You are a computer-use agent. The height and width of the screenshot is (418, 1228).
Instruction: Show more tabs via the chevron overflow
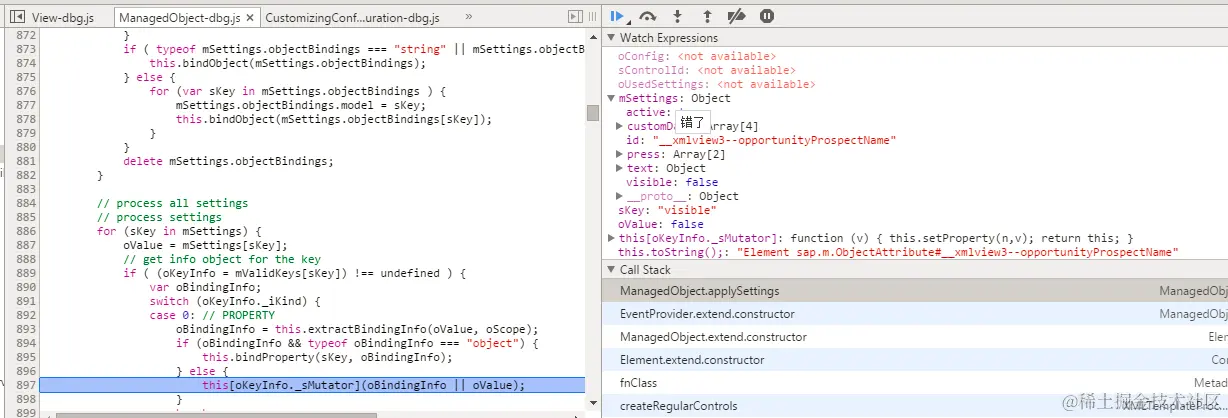tap(469, 17)
